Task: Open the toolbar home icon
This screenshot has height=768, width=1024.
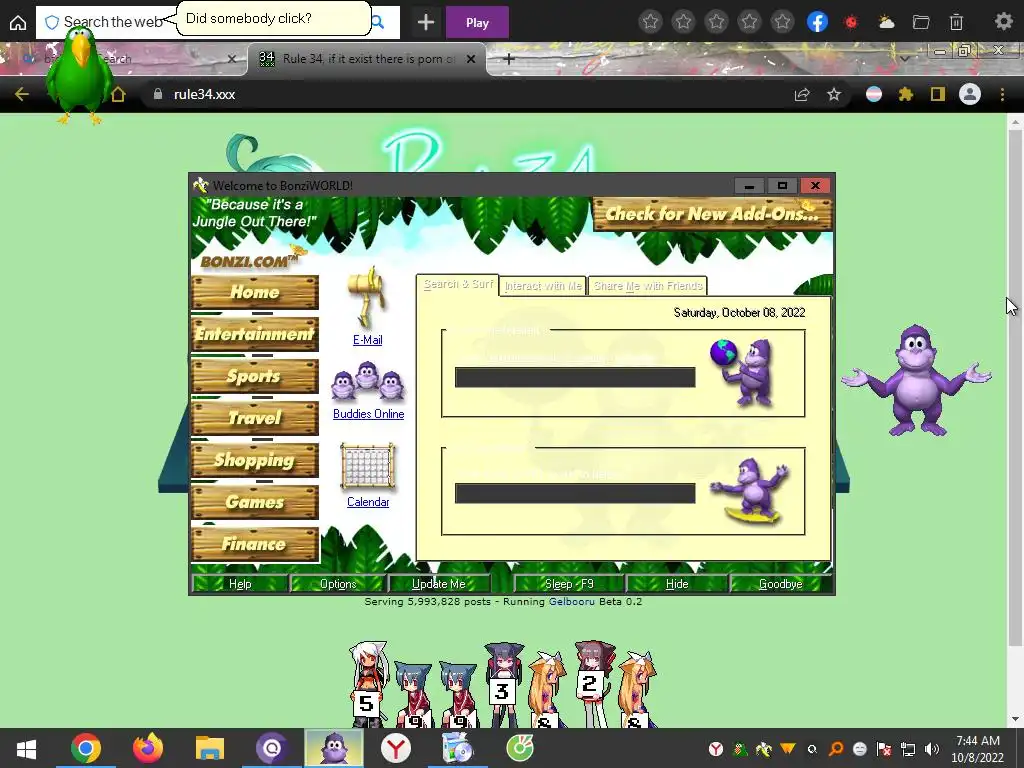Action: (x=18, y=22)
